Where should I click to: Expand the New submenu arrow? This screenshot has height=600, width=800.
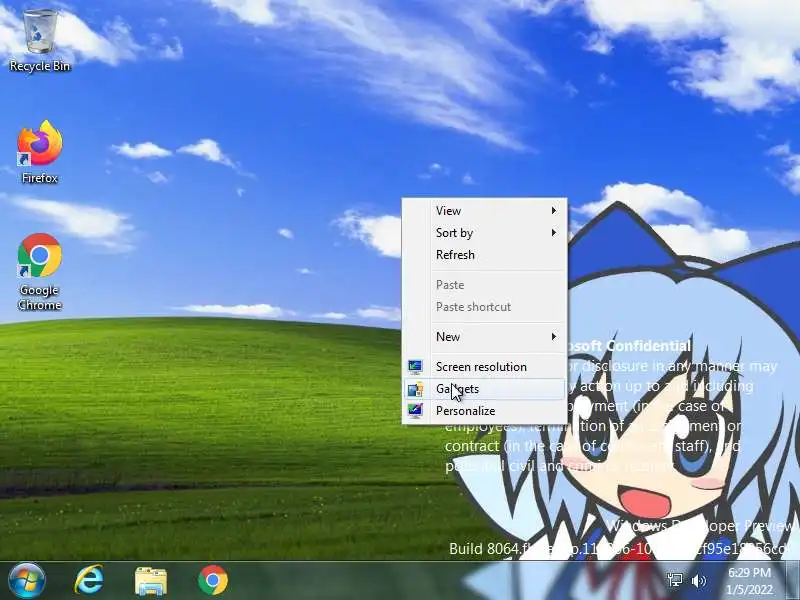(554, 337)
